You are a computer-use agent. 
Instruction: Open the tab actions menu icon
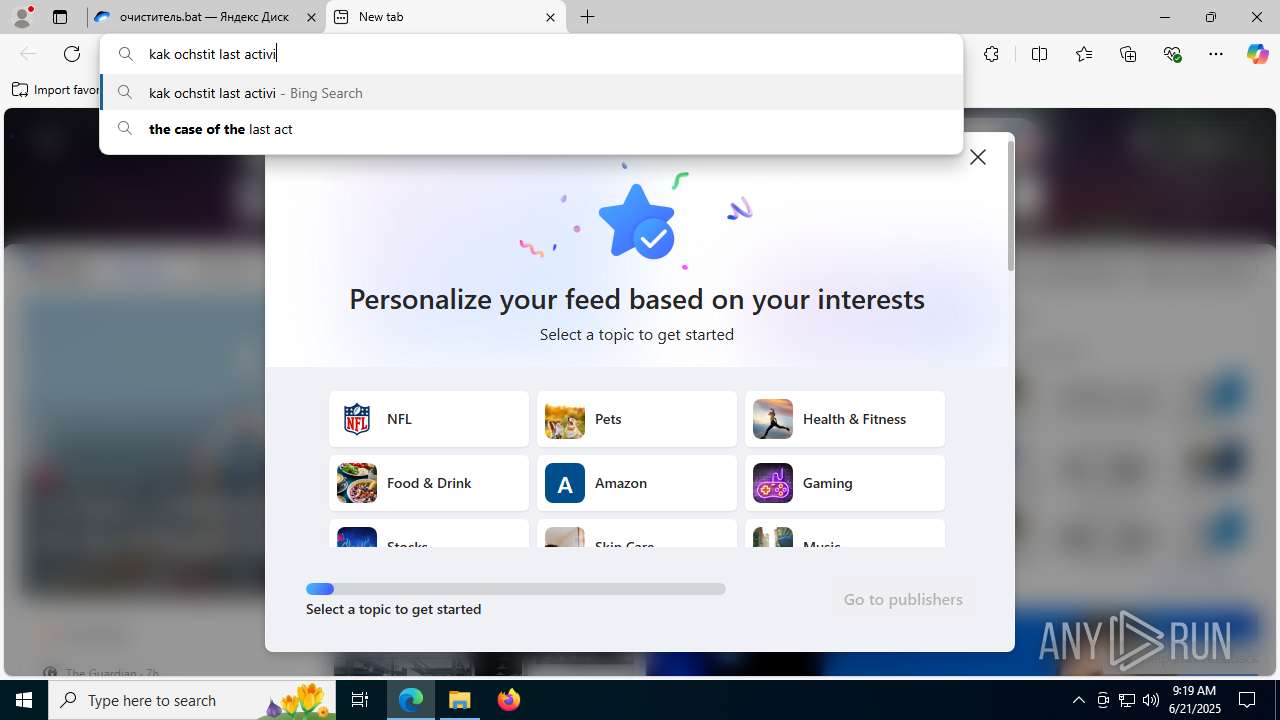pos(60,17)
